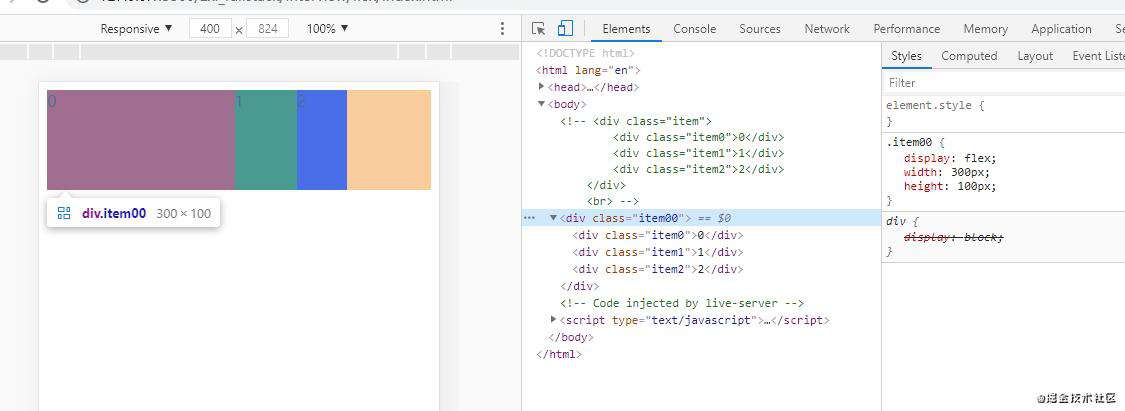Image resolution: width=1125 pixels, height=411 pixels.
Task: Click the 'div' user agent selector
Action: click(x=895, y=222)
